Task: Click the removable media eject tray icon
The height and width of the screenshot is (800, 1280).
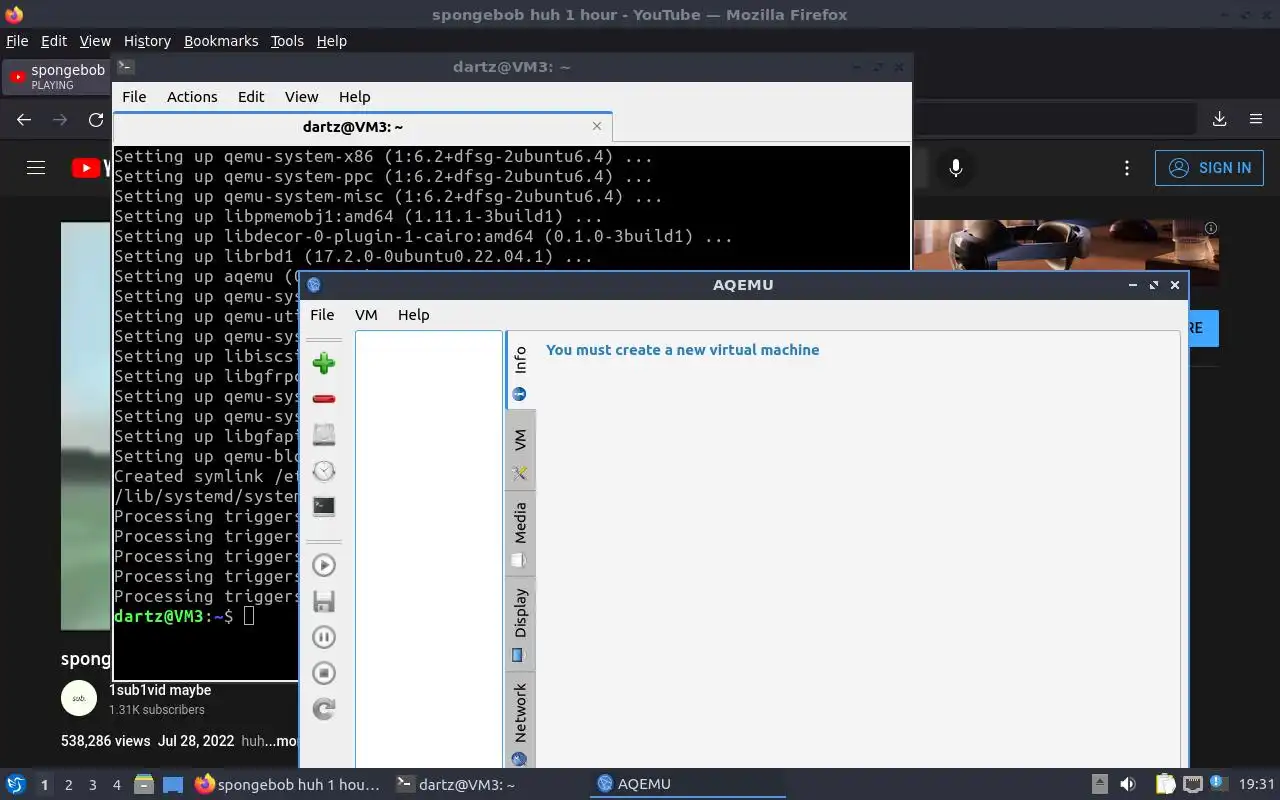Action: pyautogui.click(x=1099, y=784)
